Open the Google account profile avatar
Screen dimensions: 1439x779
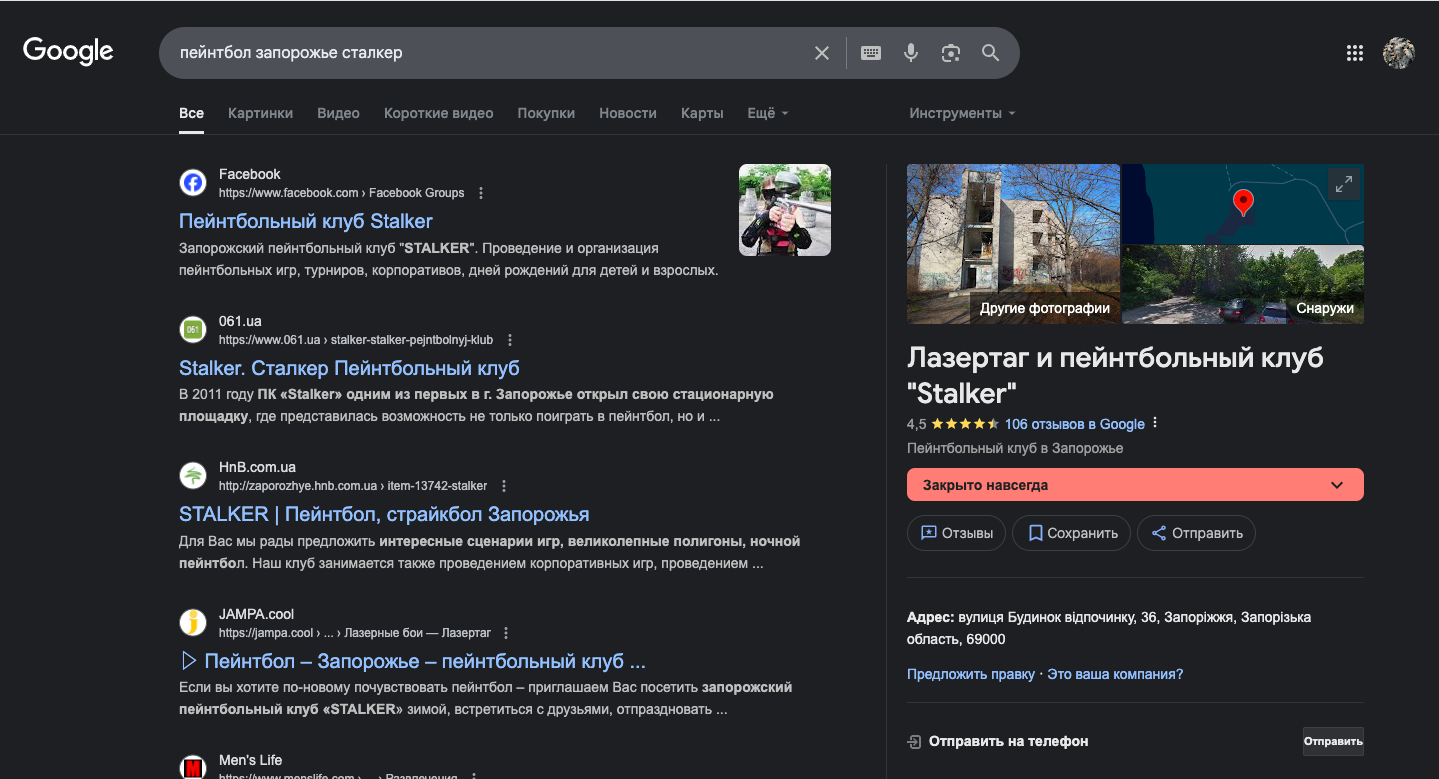click(x=1398, y=53)
